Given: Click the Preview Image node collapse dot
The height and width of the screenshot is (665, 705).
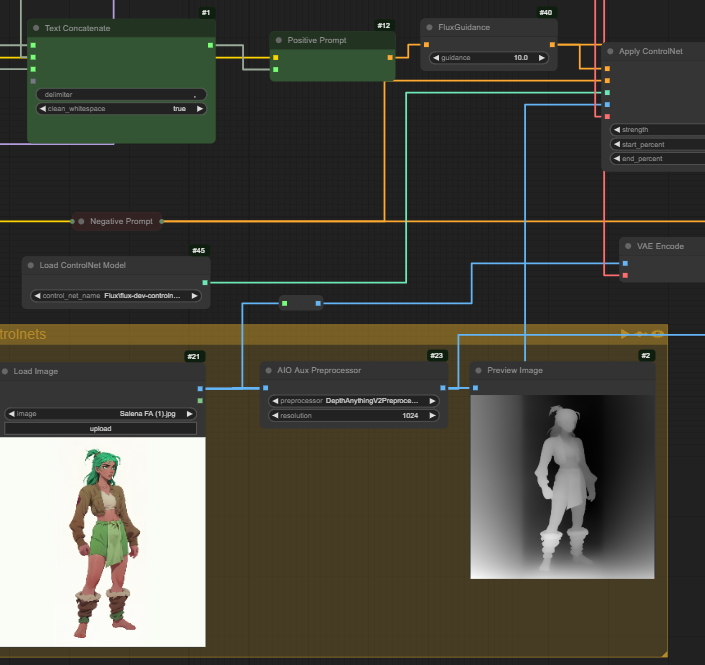Looking at the screenshot, I should [x=479, y=370].
